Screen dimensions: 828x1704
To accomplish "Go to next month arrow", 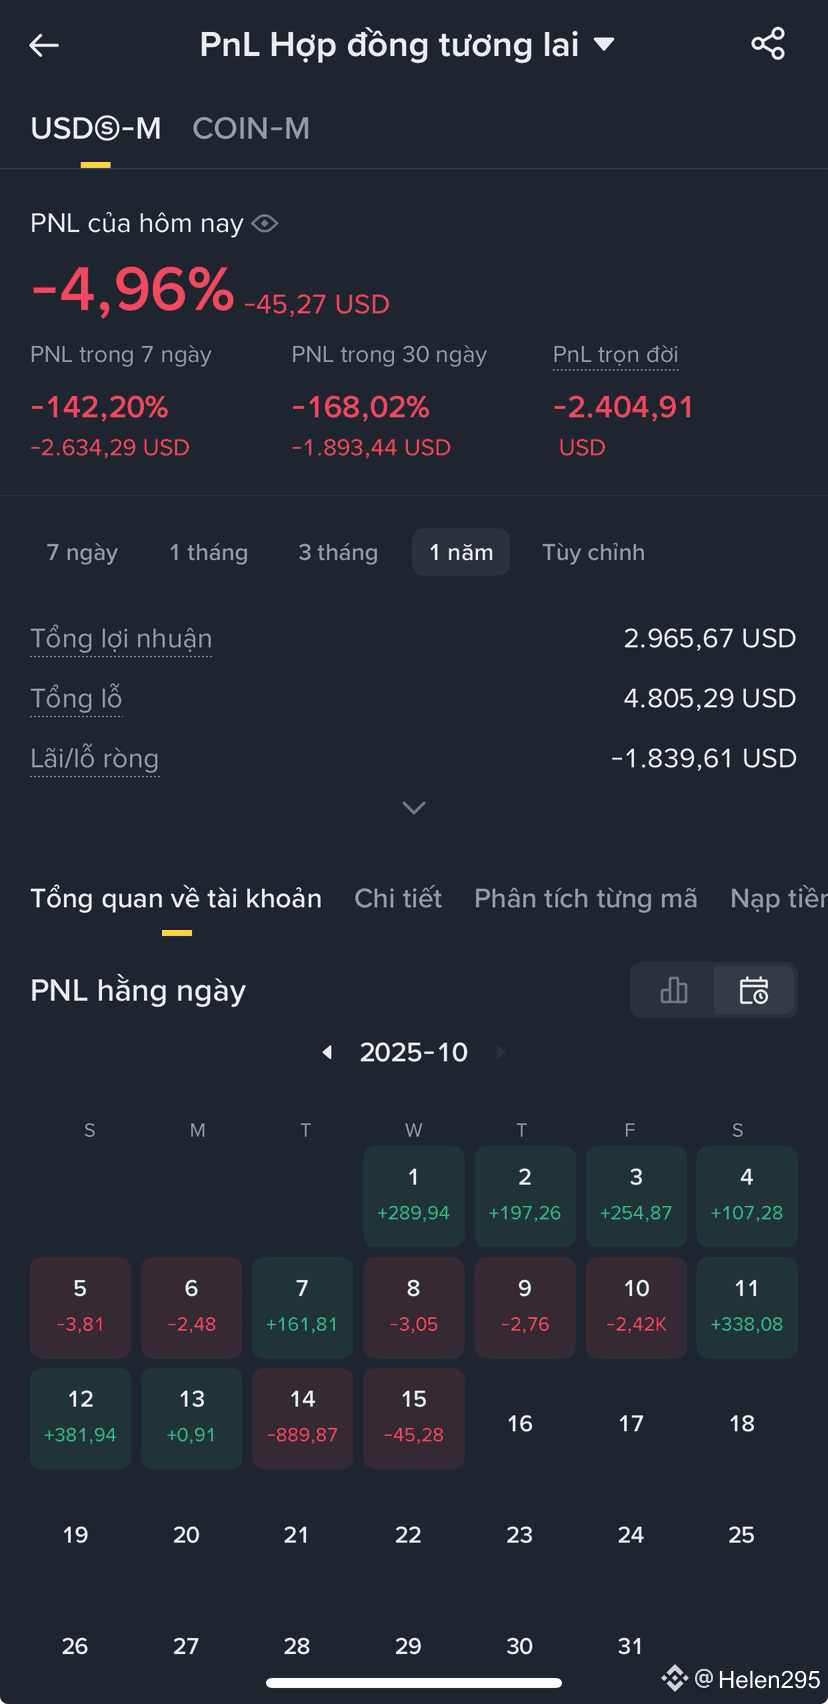I will (x=500, y=1052).
